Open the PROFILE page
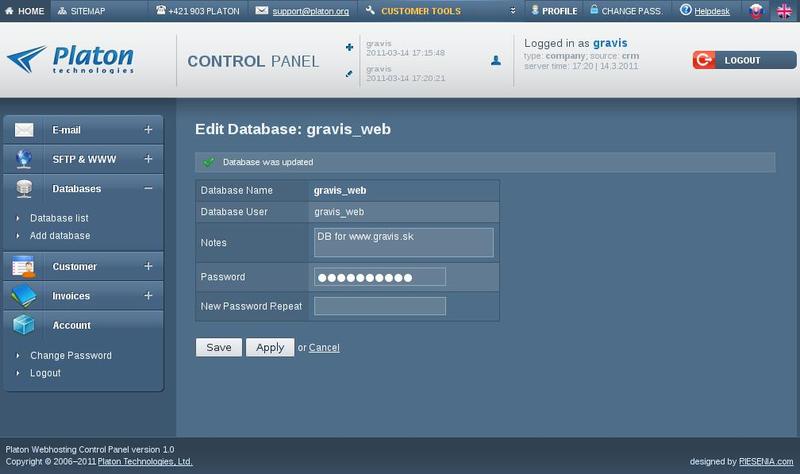The width and height of the screenshot is (800, 474). point(560,11)
